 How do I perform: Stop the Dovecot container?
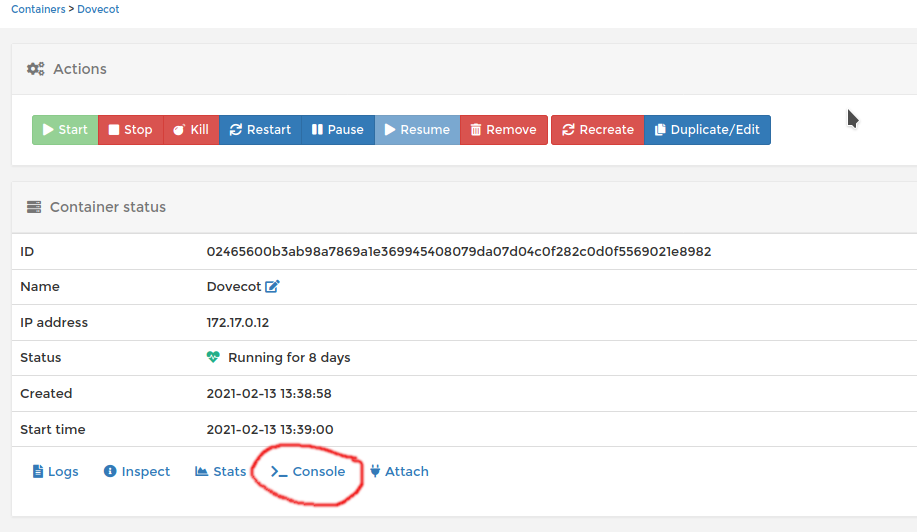coord(130,130)
